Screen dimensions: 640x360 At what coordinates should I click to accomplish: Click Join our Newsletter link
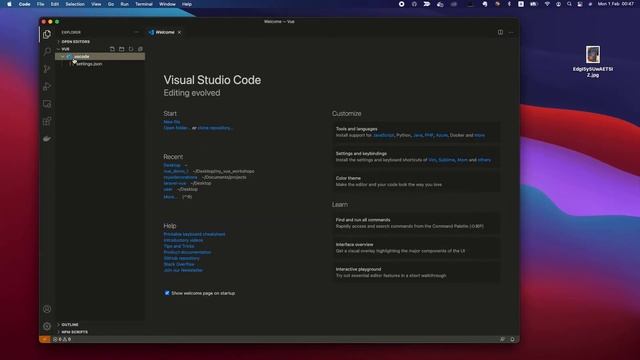183,270
